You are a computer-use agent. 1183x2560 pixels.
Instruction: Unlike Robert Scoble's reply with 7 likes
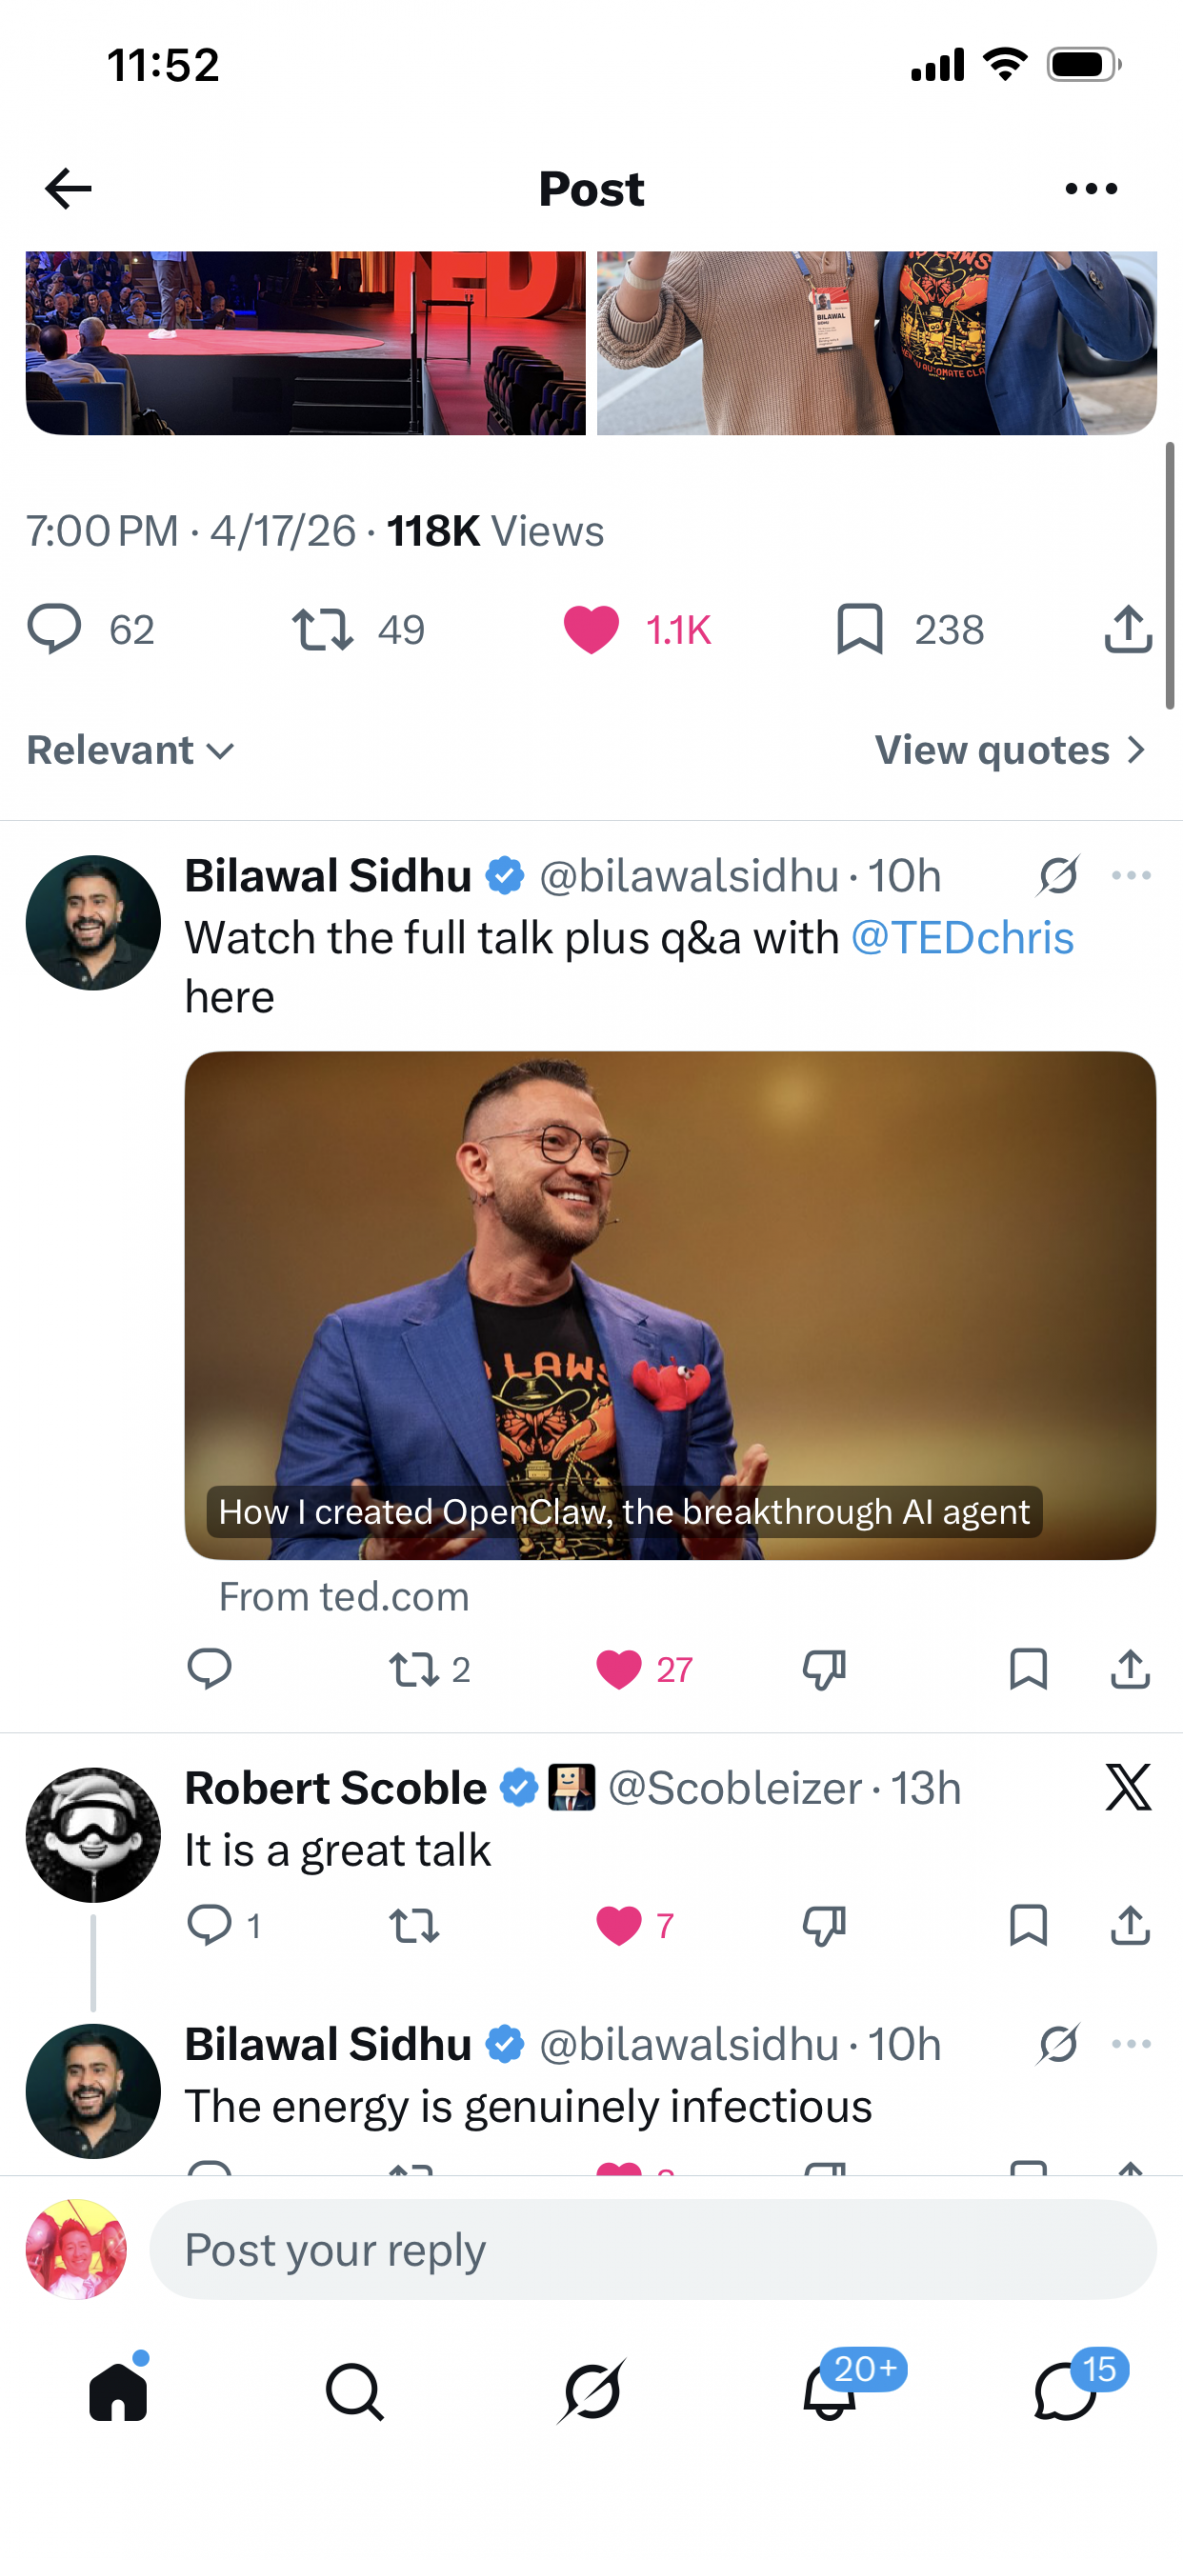click(x=619, y=1924)
